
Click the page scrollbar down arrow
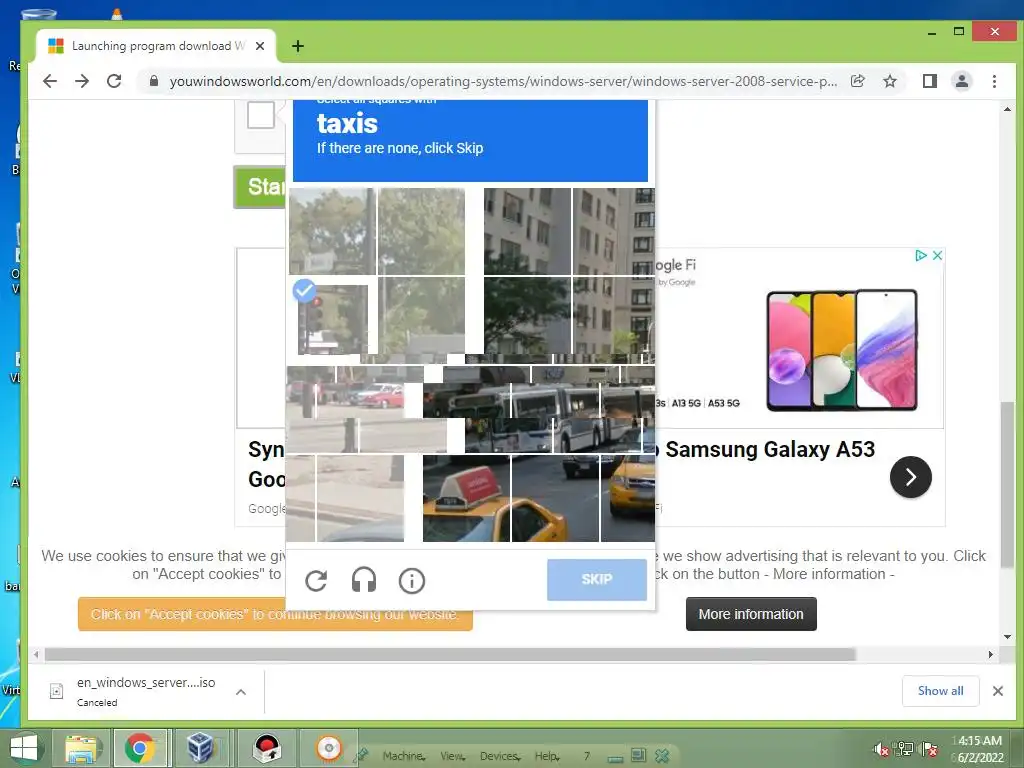click(1007, 637)
